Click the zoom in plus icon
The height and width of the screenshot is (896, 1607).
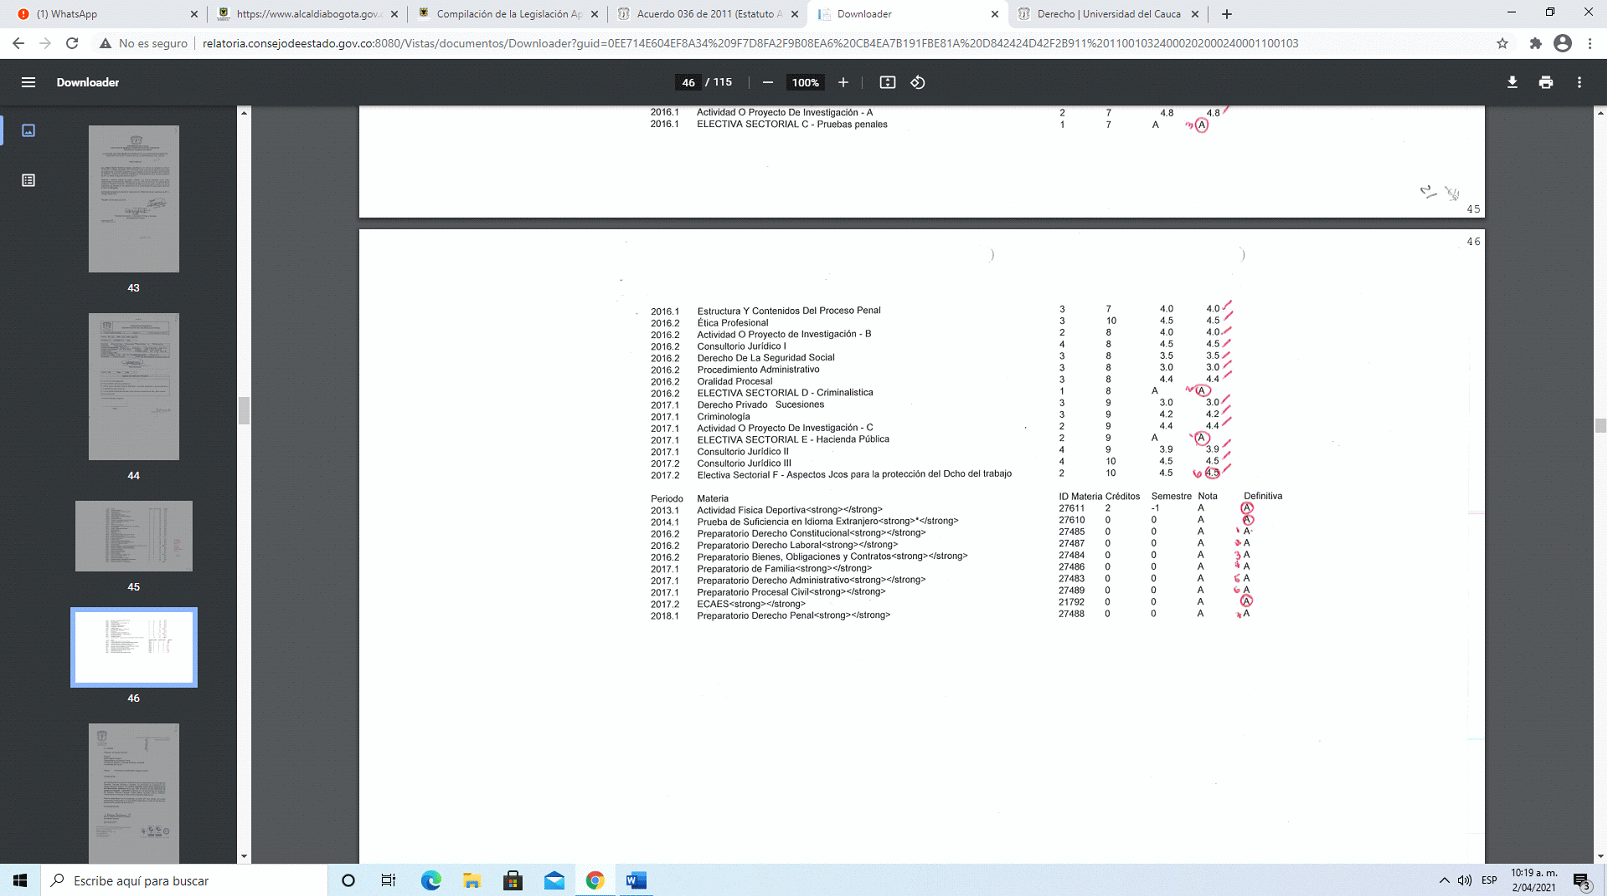[x=843, y=82]
